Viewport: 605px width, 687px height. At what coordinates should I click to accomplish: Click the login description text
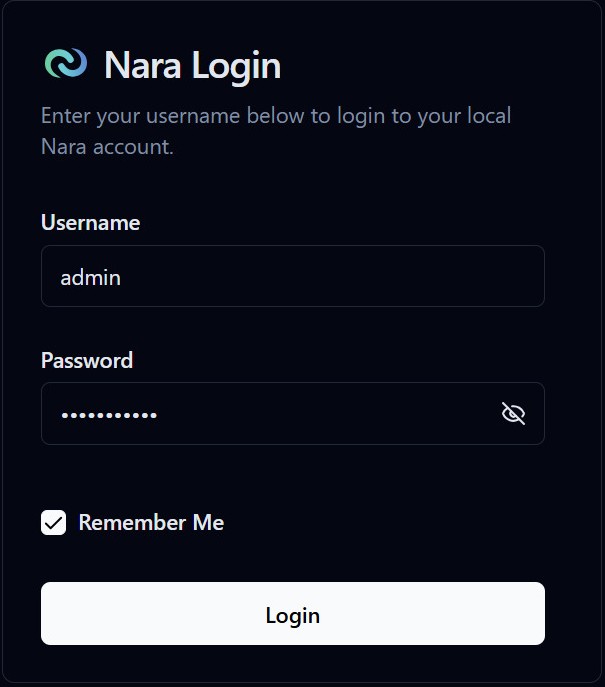coord(276,116)
